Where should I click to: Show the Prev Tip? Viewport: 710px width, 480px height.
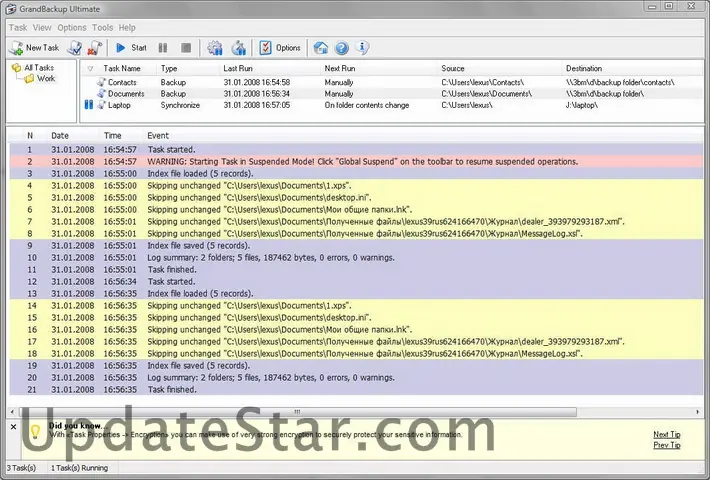(x=667, y=445)
